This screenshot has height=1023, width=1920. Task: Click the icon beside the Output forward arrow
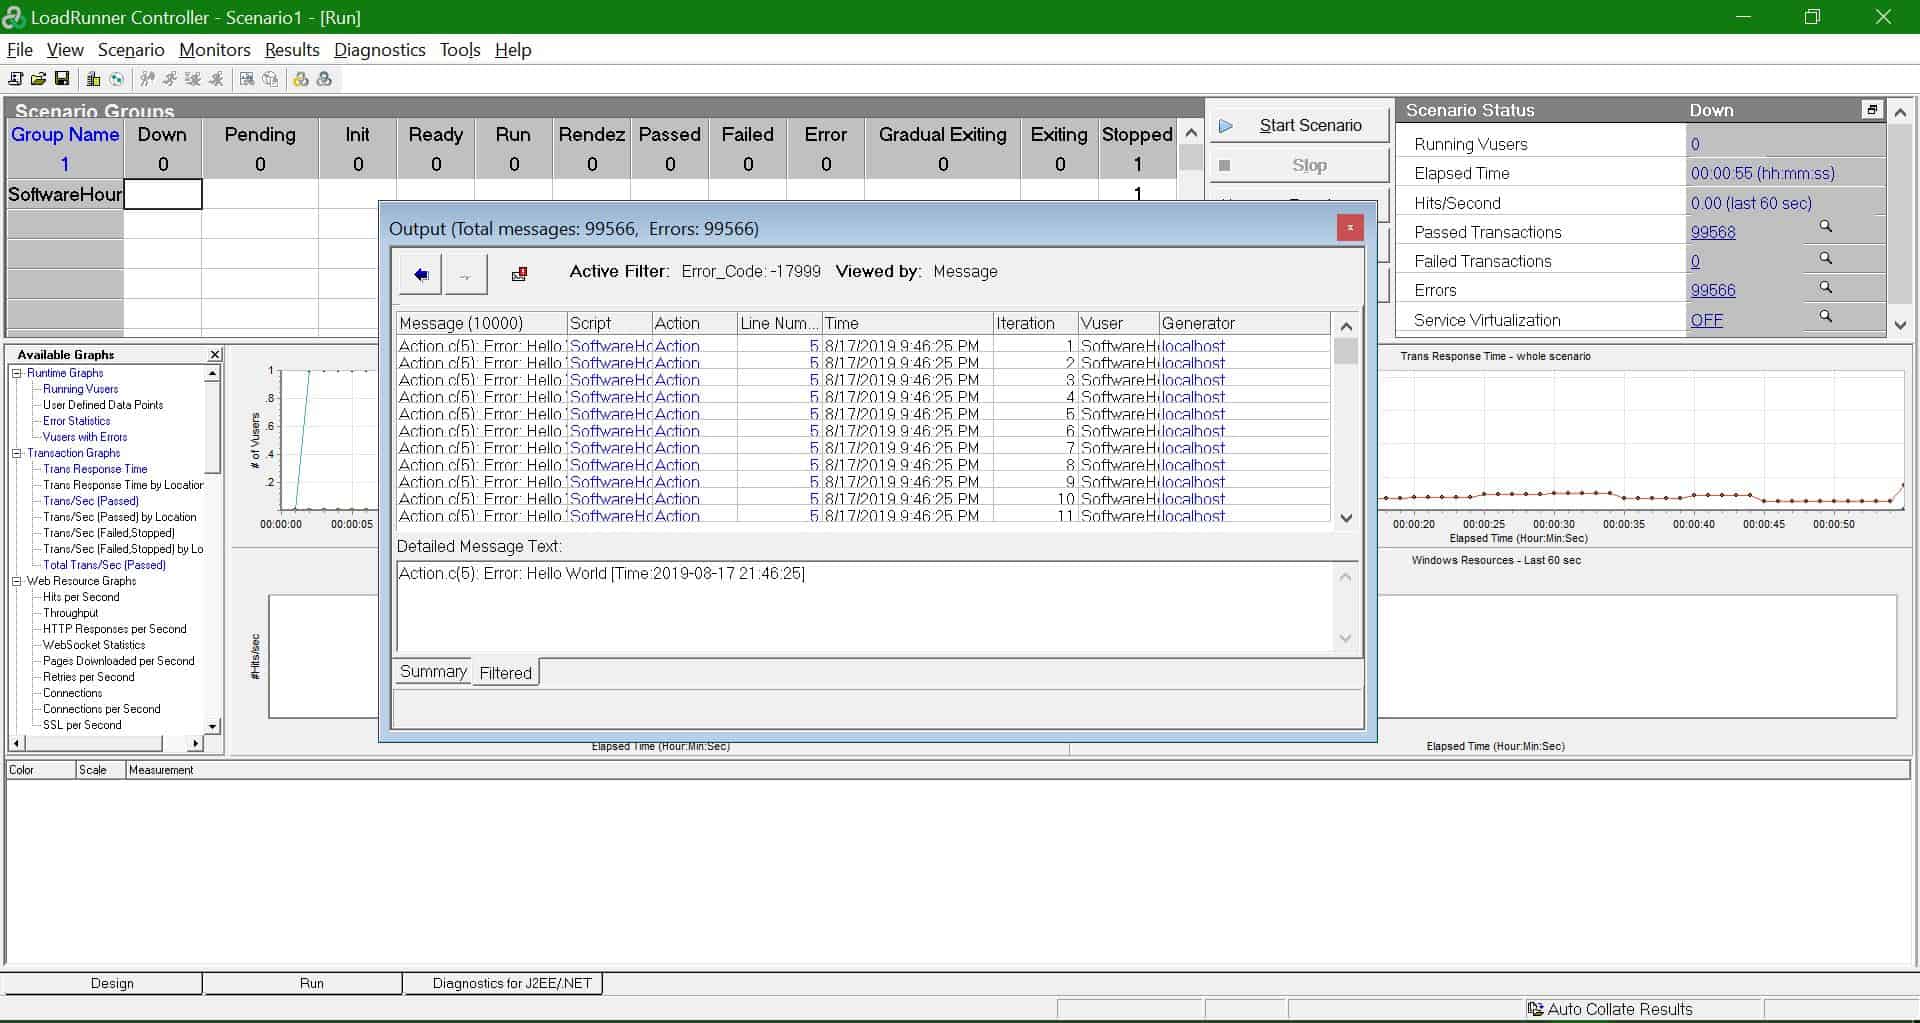click(x=519, y=274)
